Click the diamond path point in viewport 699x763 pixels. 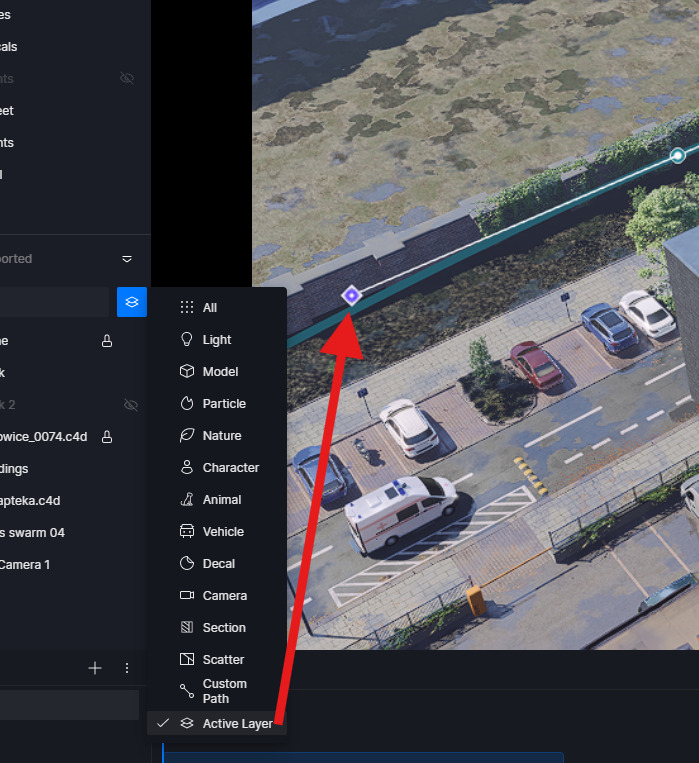[351, 295]
